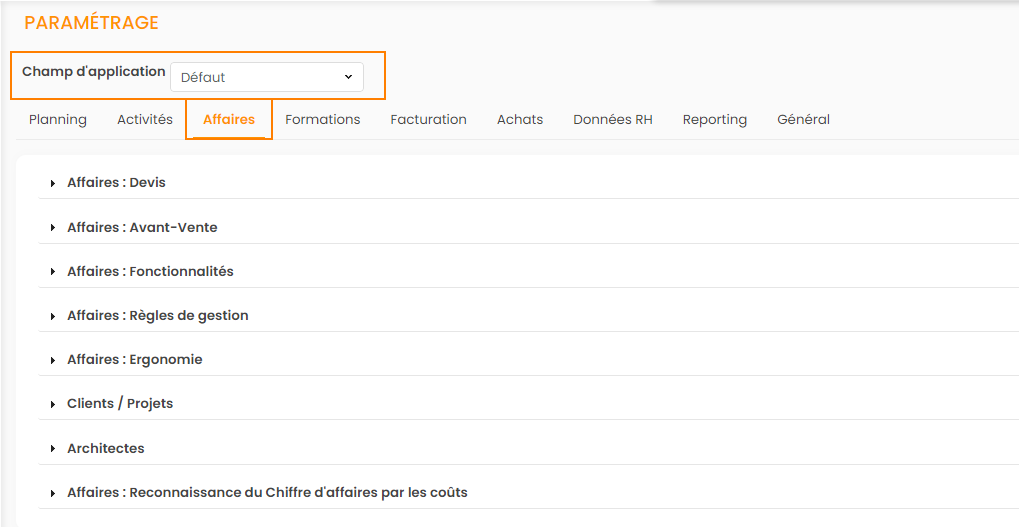1019x527 pixels.
Task: Expand Reconnaissance du Chiffre d'affaires section
Action: coord(267,492)
